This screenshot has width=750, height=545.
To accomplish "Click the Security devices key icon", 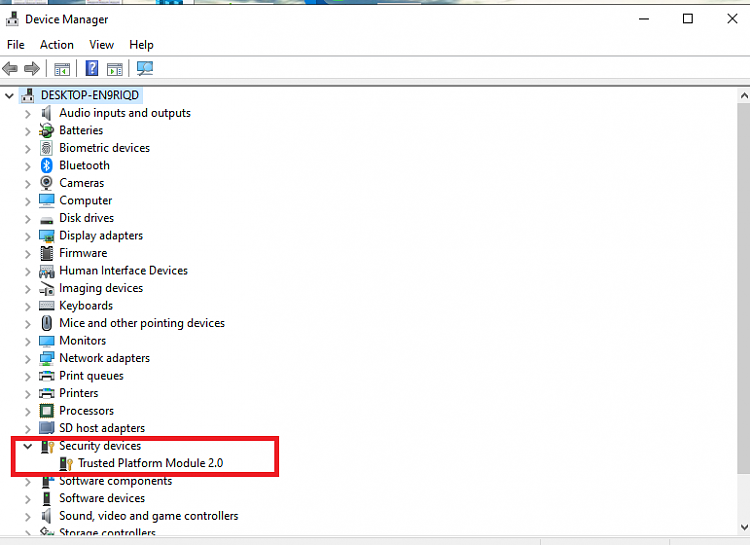I will point(48,446).
